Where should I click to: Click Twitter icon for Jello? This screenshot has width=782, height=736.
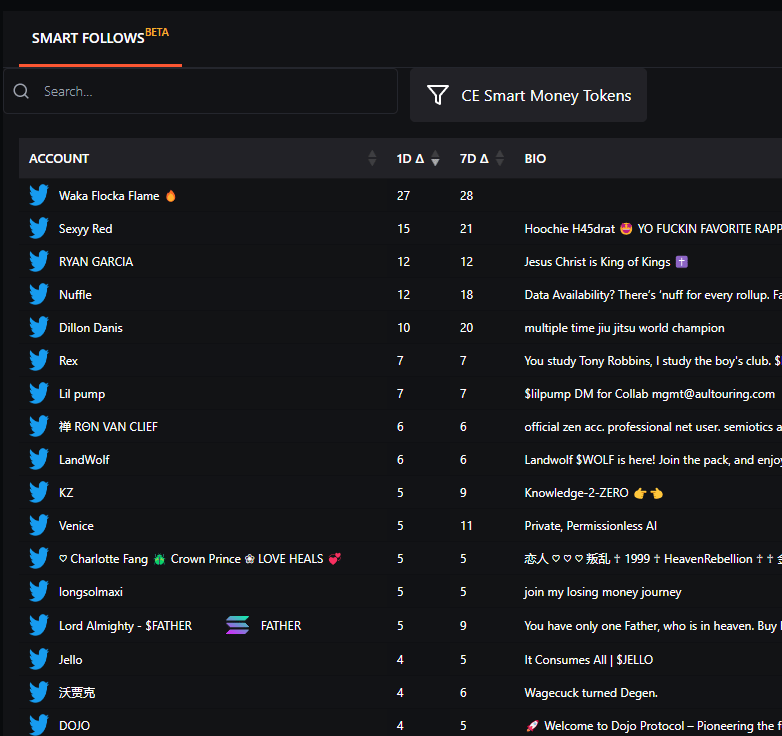[x=38, y=659]
